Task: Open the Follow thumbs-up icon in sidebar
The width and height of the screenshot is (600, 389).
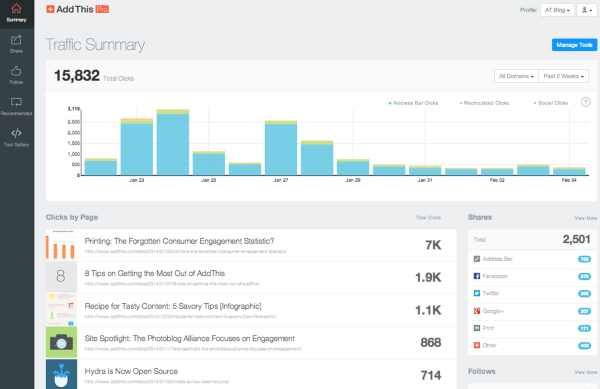Action: click(x=16, y=71)
